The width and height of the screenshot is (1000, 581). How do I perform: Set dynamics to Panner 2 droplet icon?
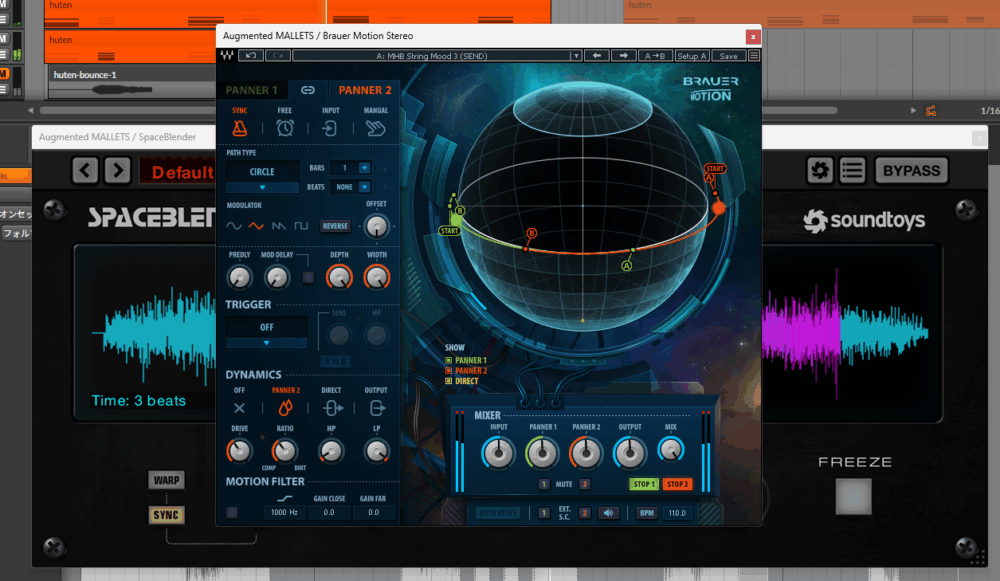(285, 408)
